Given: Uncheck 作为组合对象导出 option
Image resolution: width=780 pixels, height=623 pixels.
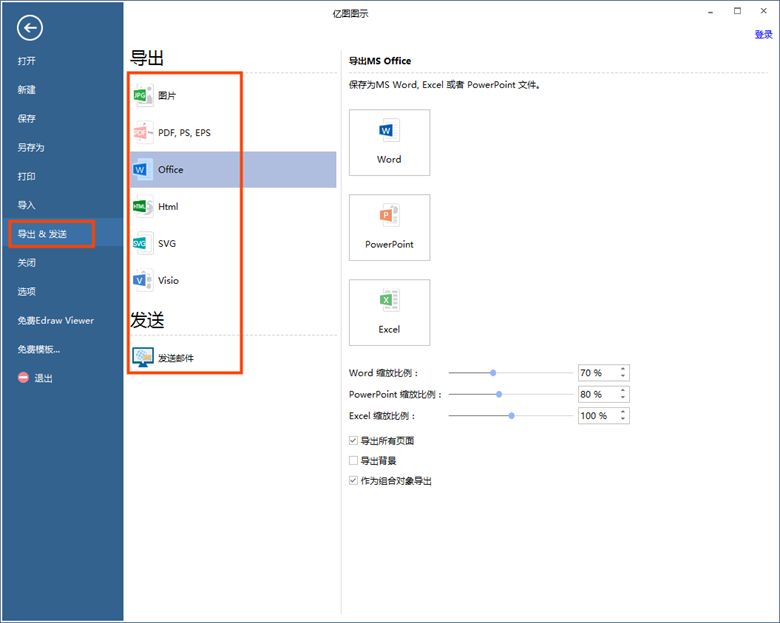Looking at the screenshot, I should [x=353, y=481].
